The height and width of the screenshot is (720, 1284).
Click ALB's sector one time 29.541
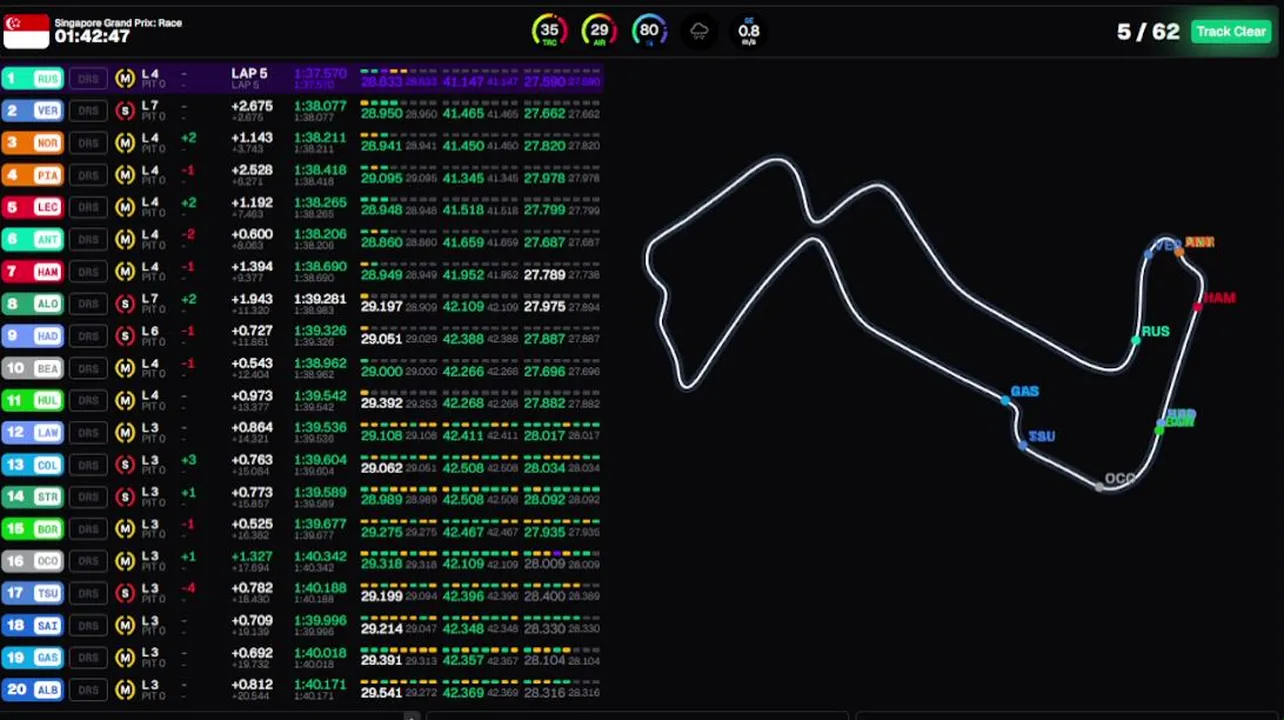pos(381,692)
